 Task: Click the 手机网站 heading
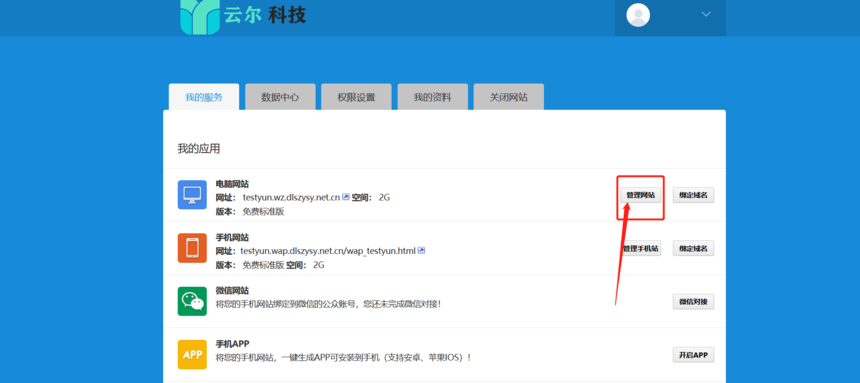(x=232, y=237)
